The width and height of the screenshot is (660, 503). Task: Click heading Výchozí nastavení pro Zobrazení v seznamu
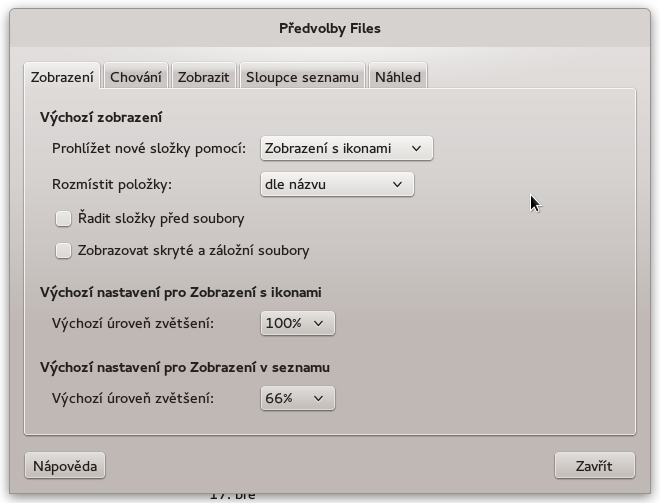(x=185, y=367)
